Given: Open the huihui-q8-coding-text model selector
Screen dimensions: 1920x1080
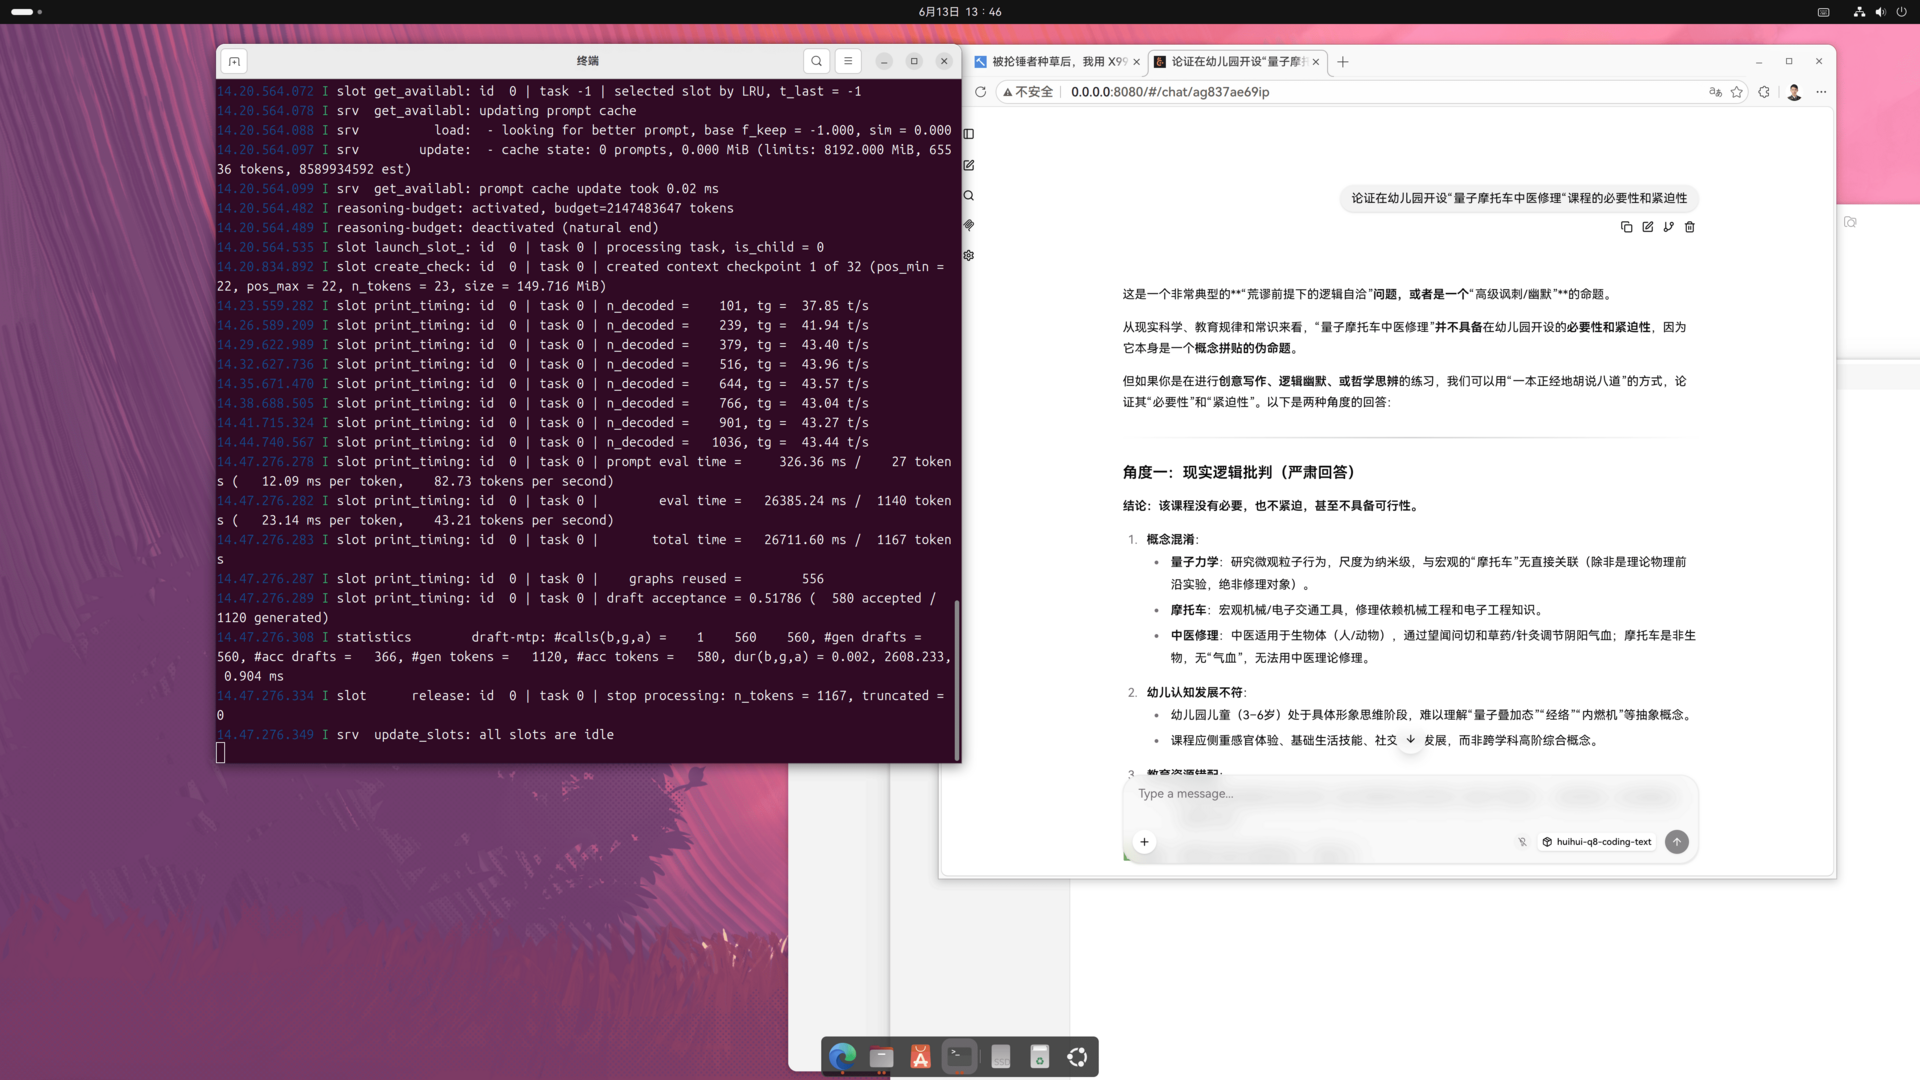Looking at the screenshot, I should [x=1597, y=842].
